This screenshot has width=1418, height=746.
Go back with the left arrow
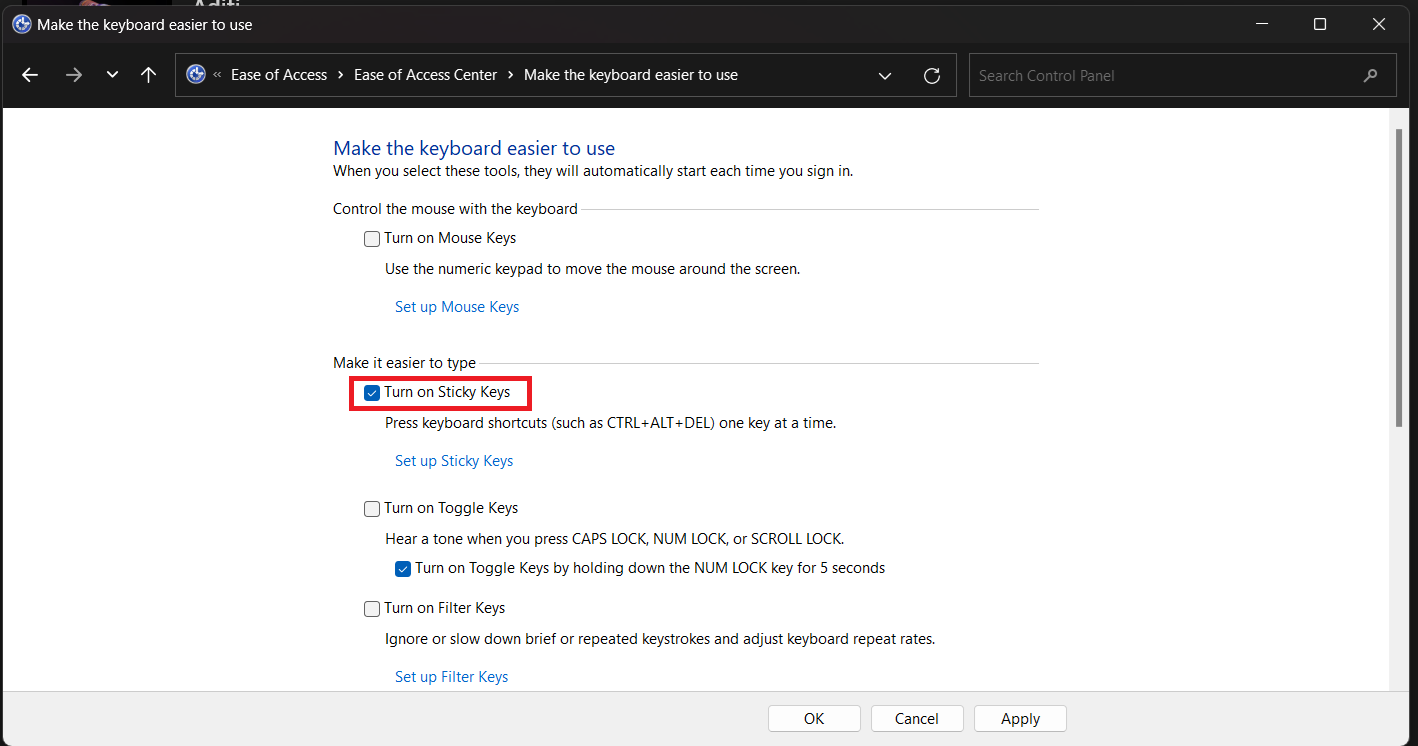click(30, 75)
